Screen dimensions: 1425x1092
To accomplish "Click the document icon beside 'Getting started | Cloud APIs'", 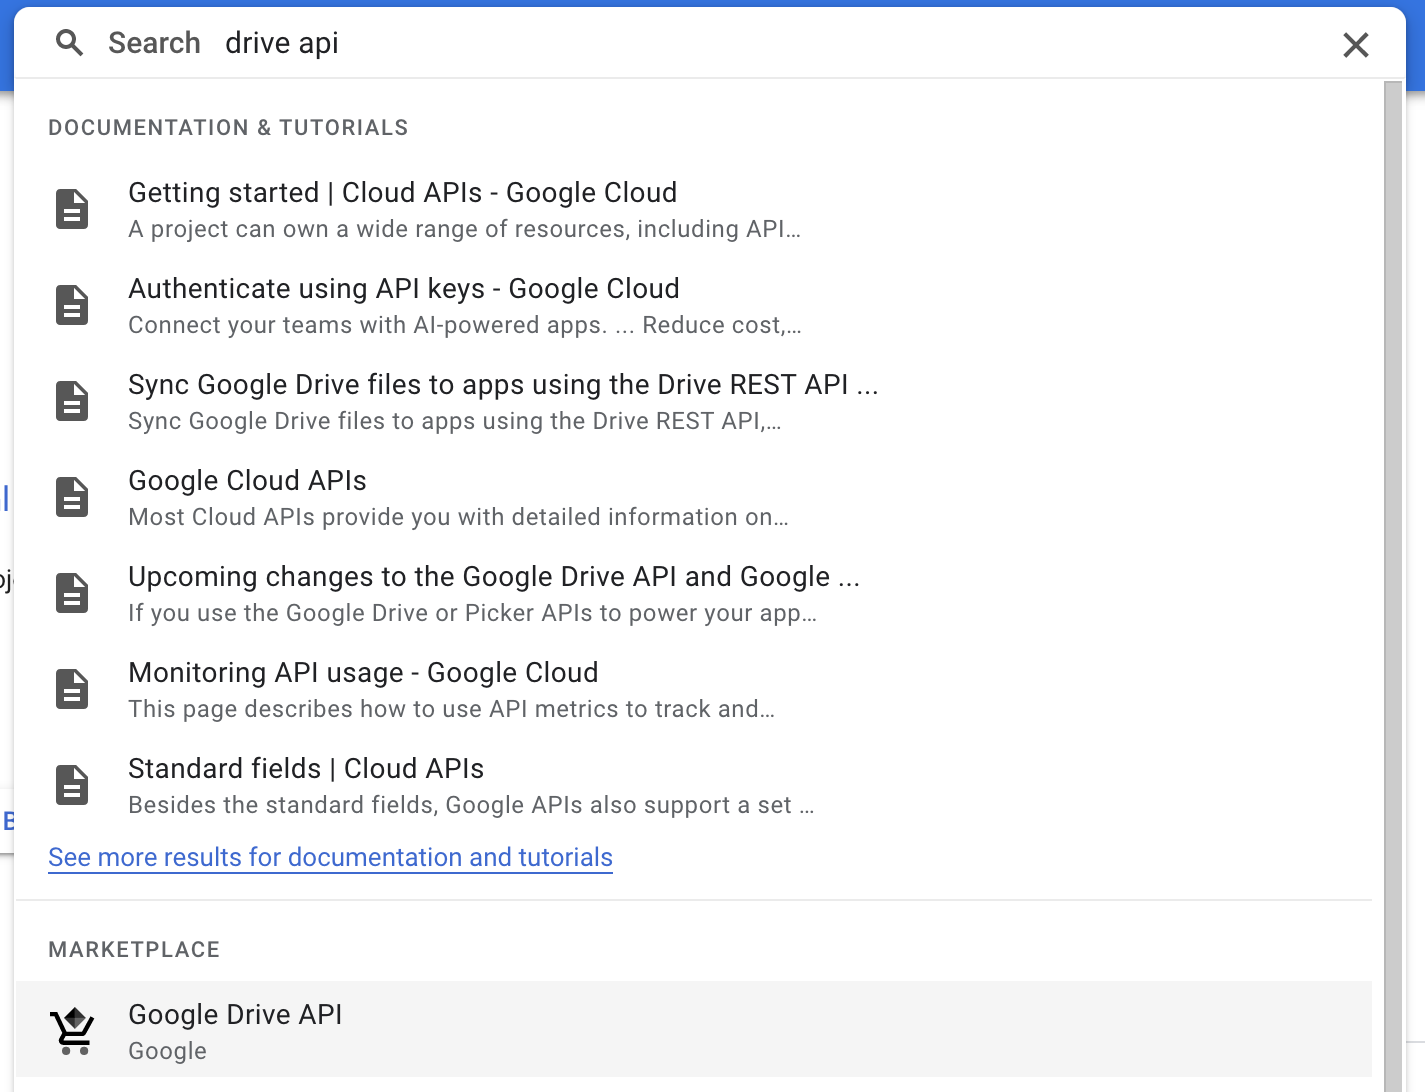I will point(72,209).
